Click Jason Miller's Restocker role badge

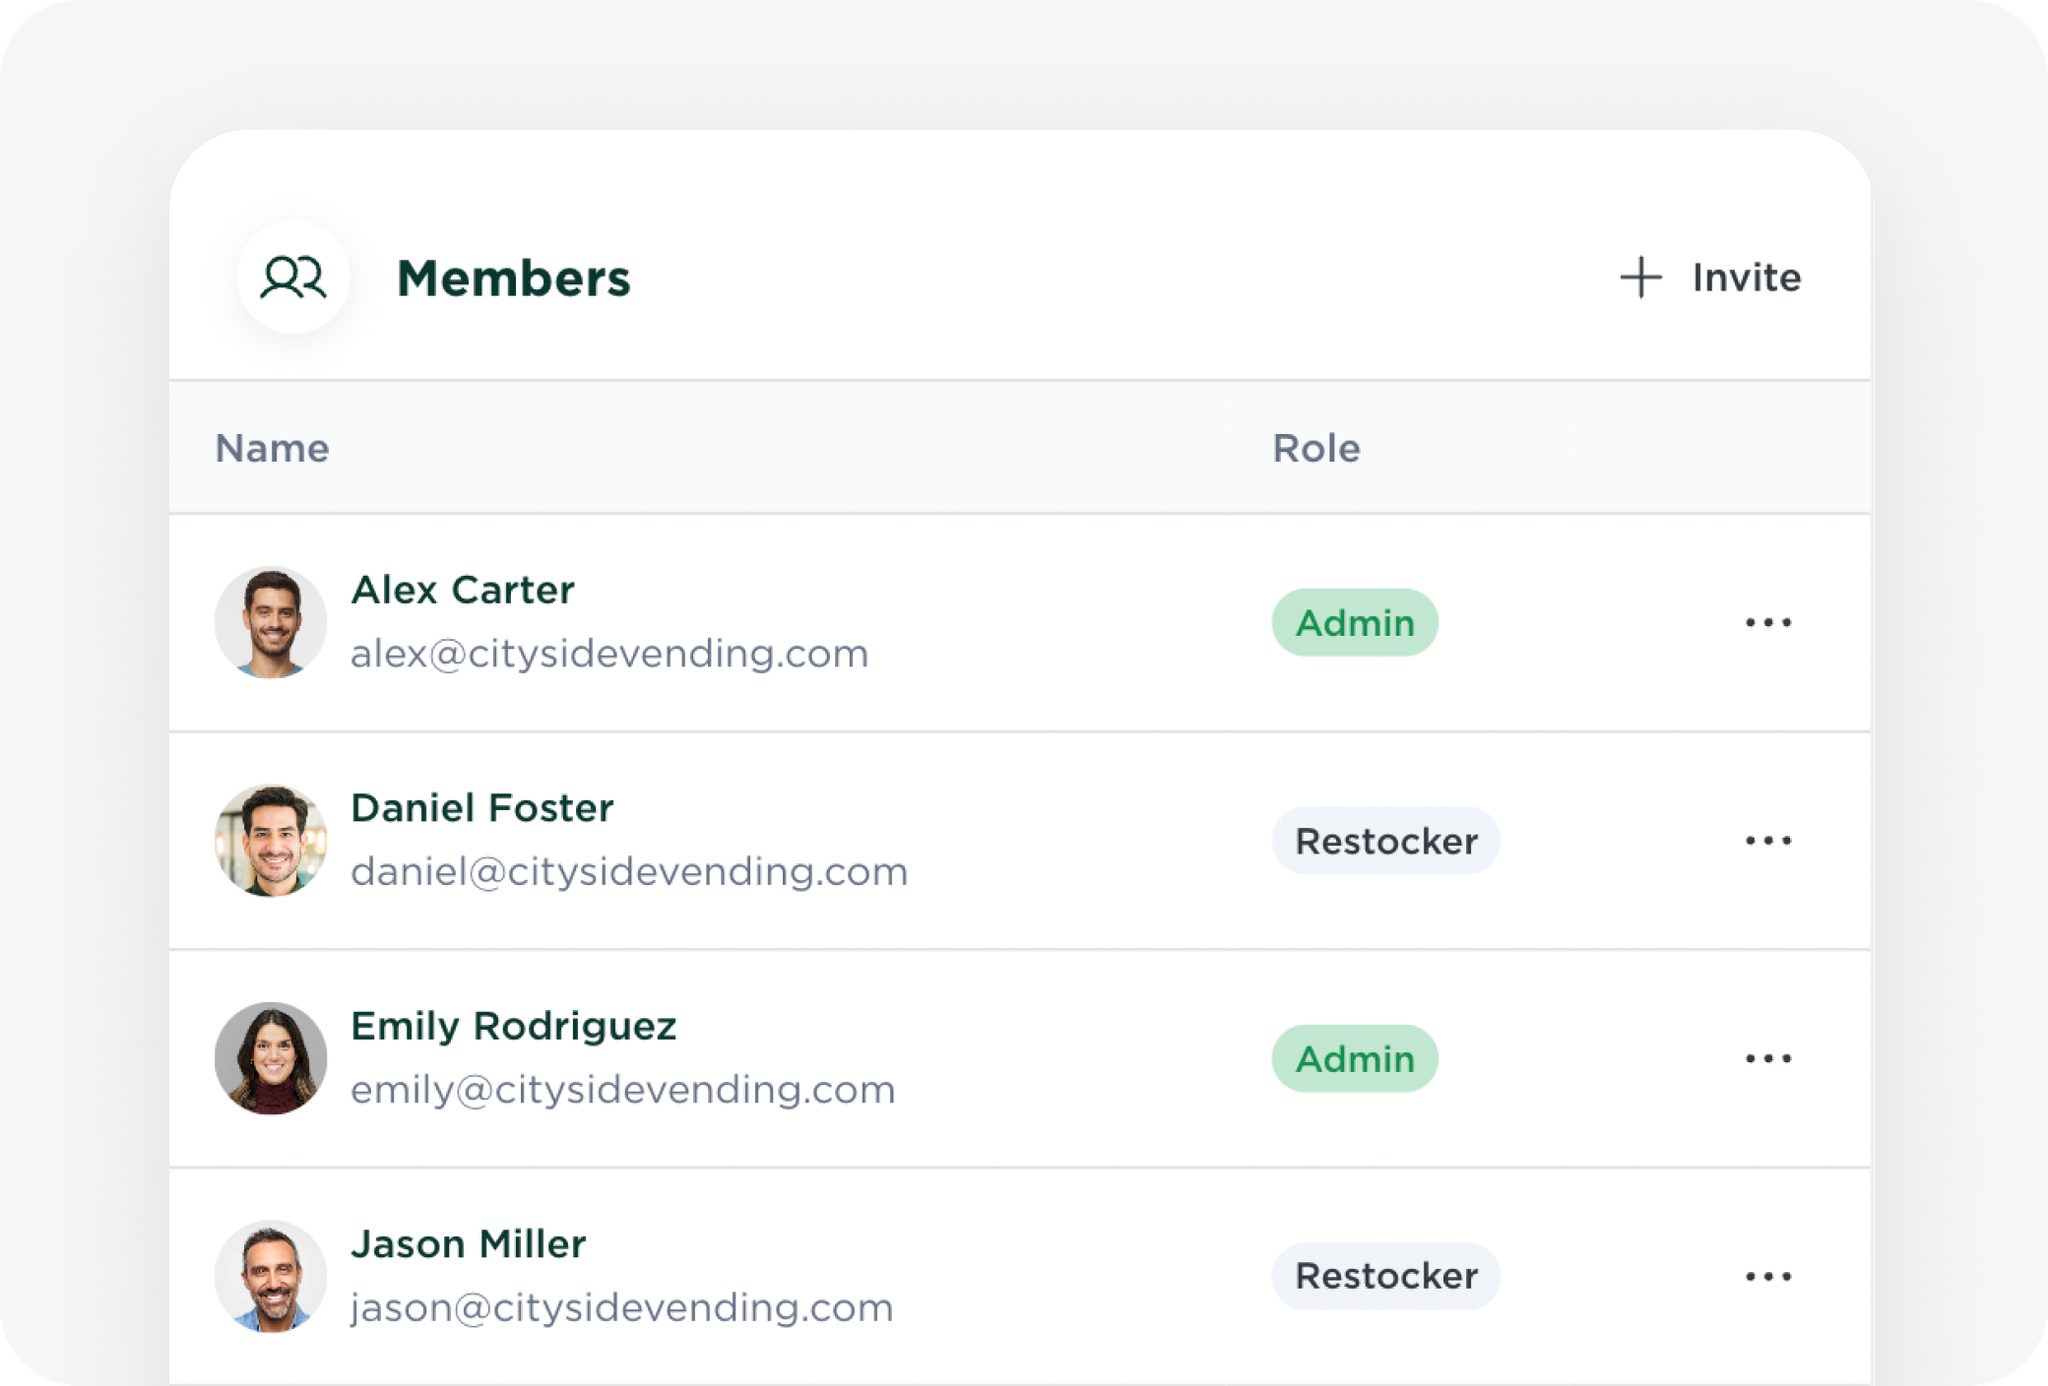click(x=1385, y=1276)
